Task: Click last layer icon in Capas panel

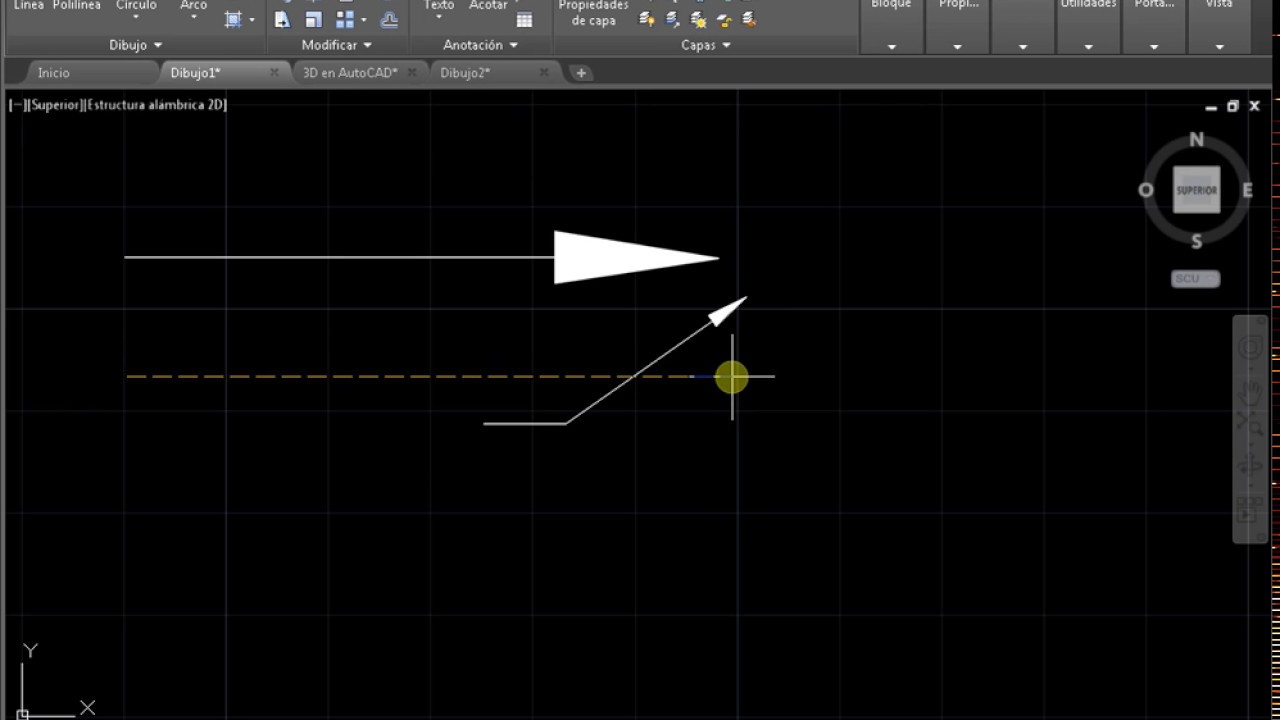Action: (749, 20)
